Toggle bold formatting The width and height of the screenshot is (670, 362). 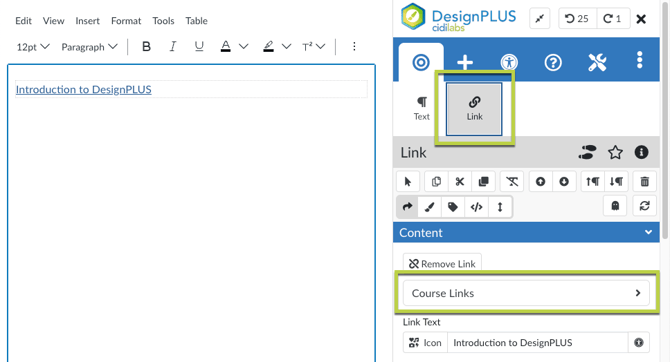click(146, 47)
